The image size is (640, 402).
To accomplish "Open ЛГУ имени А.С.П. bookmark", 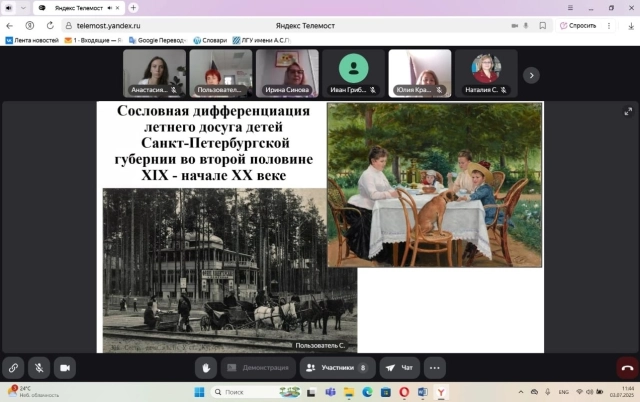I will tap(261, 40).
